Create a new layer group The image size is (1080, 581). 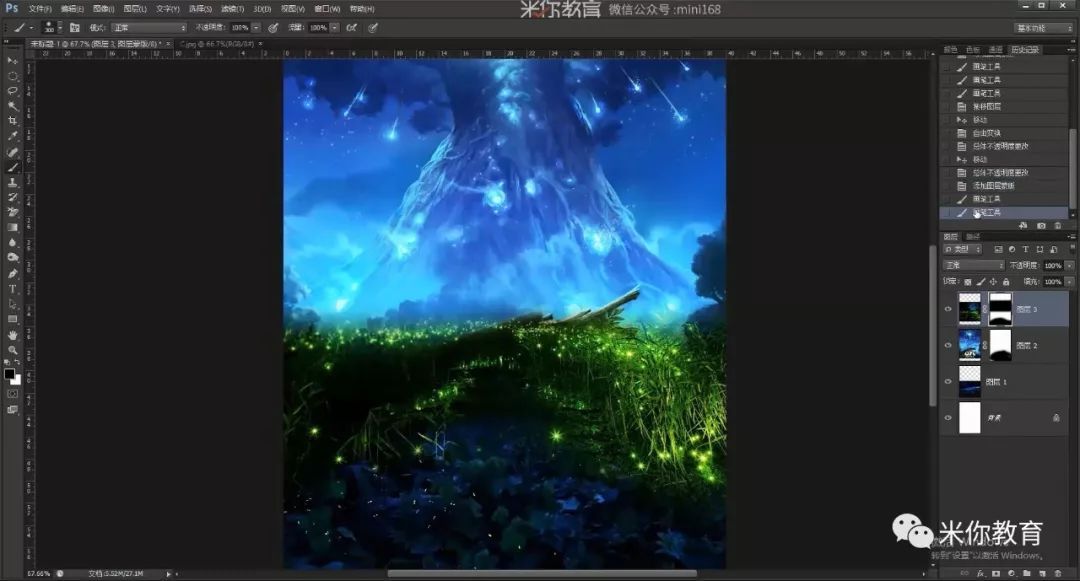(1027, 573)
